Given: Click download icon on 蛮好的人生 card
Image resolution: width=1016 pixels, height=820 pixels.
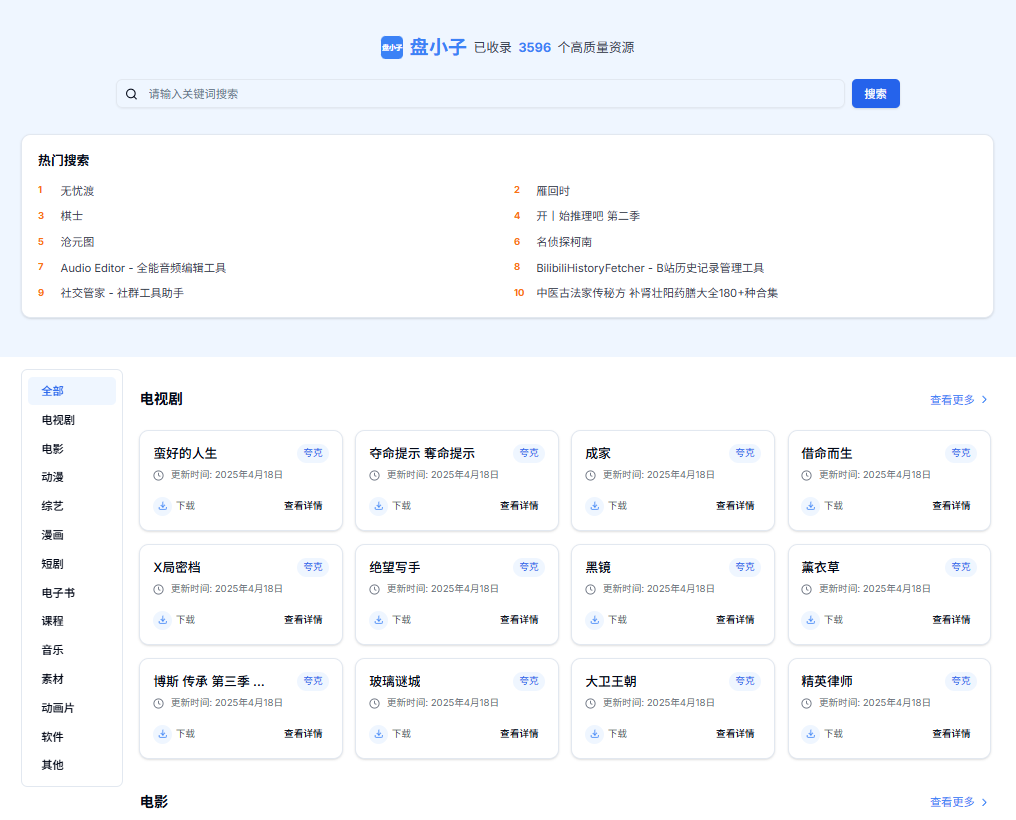Looking at the screenshot, I should [x=162, y=506].
